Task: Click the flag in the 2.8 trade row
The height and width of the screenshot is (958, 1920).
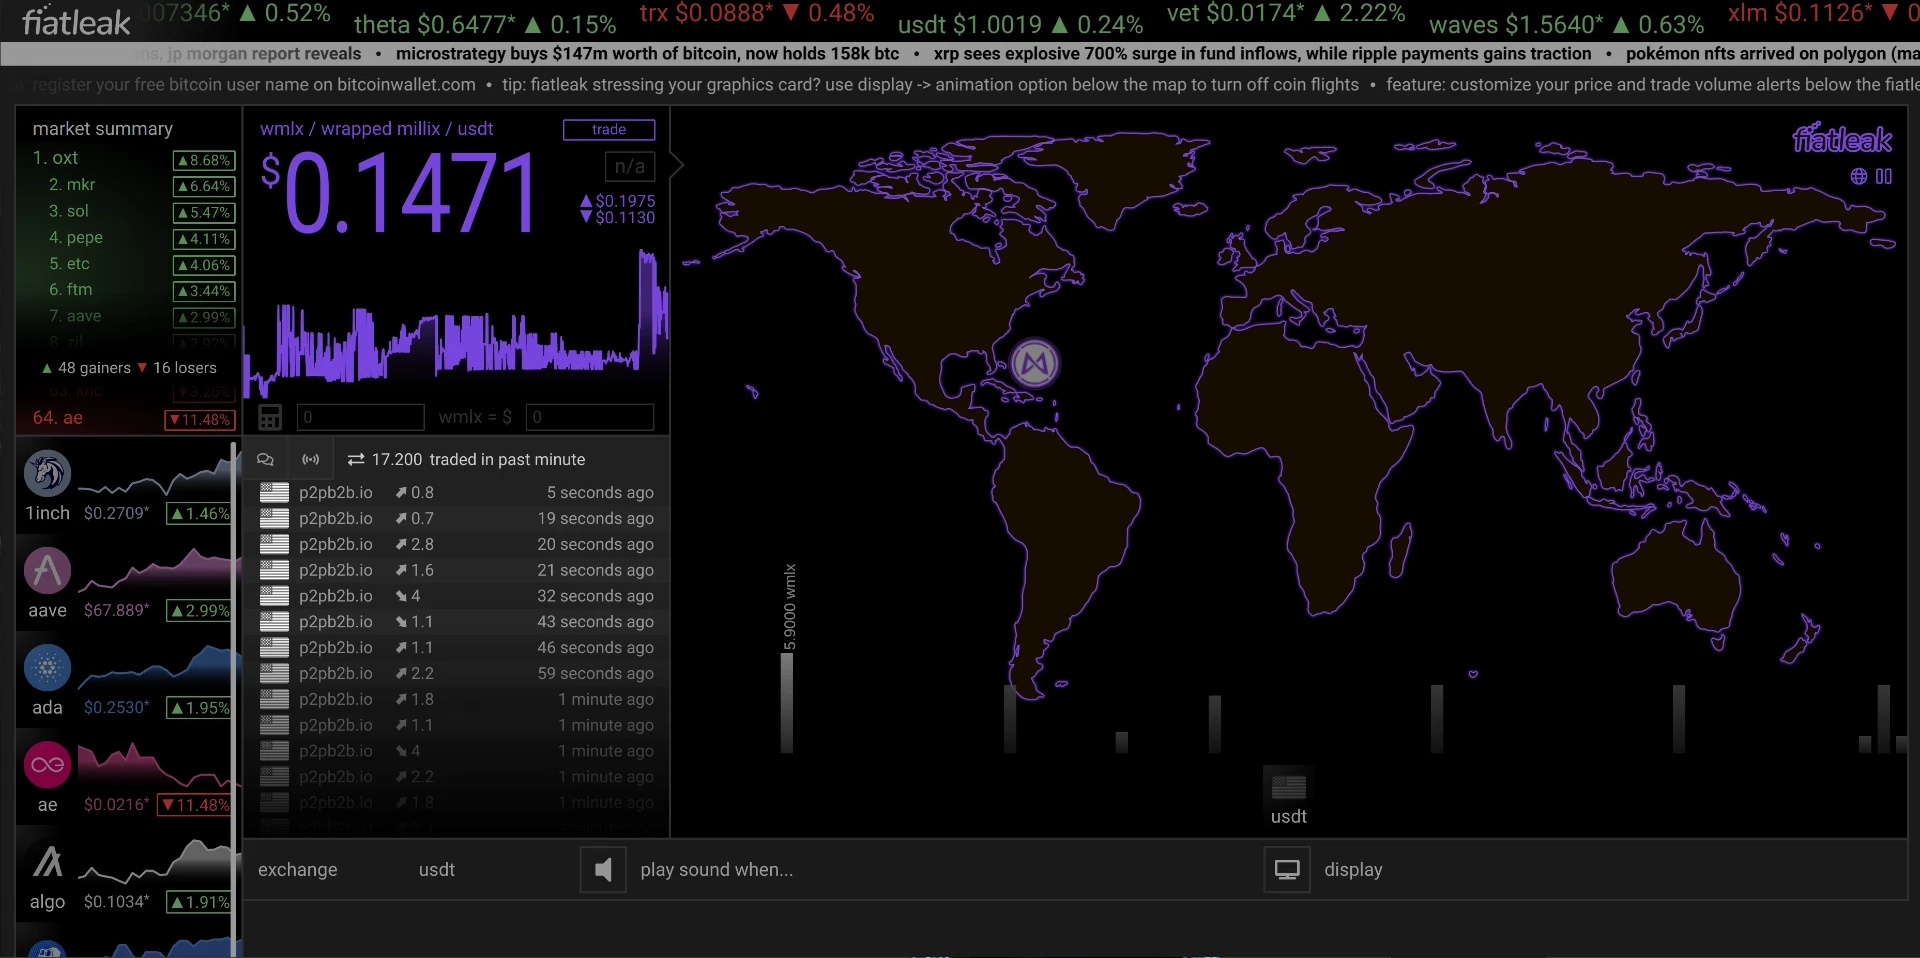Action: (274, 544)
